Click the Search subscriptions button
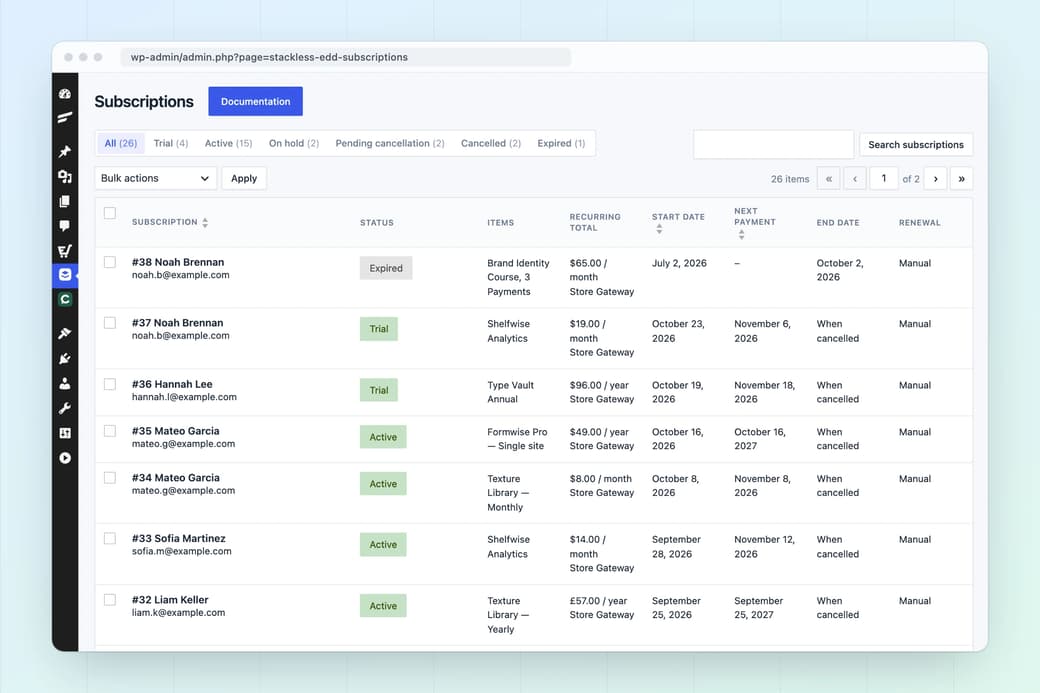Viewport: 1040px width, 693px height. pyautogui.click(x=916, y=145)
